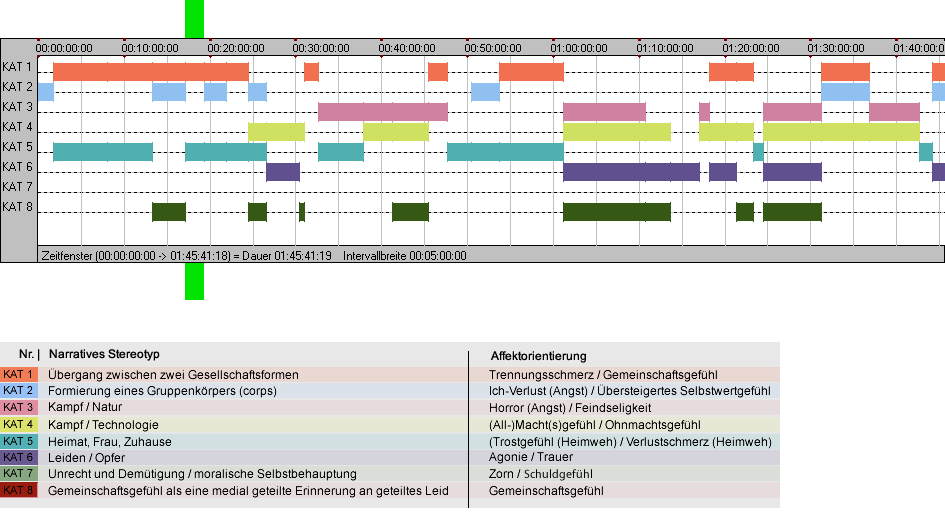Click the 01:30:00:00 timecode label
This screenshot has width=945, height=530.
tap(837, 48)
